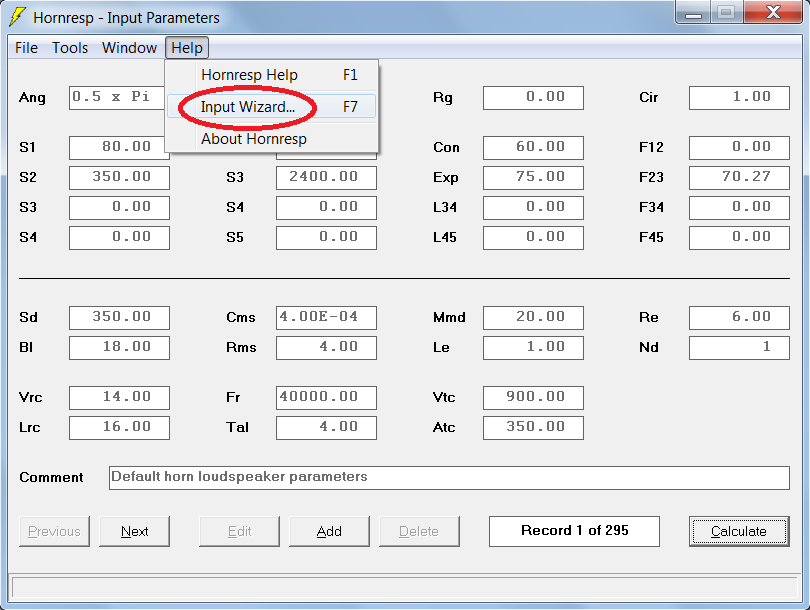
Task: Close the open Help menu
Action: (187, 48)
